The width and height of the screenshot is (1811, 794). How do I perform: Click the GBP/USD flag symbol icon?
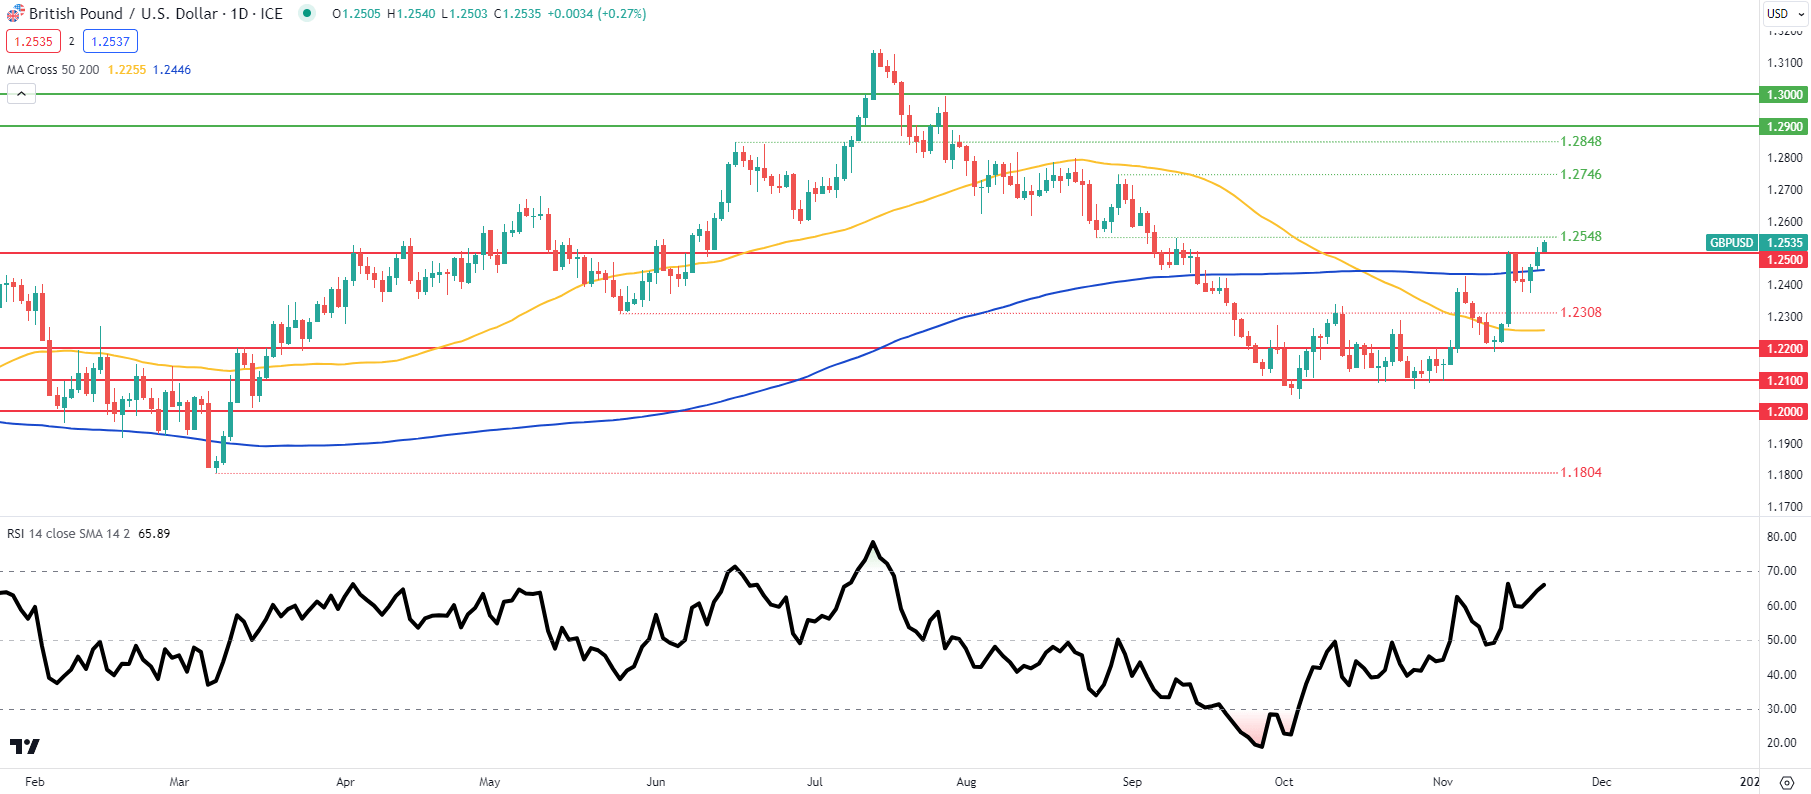15,14
